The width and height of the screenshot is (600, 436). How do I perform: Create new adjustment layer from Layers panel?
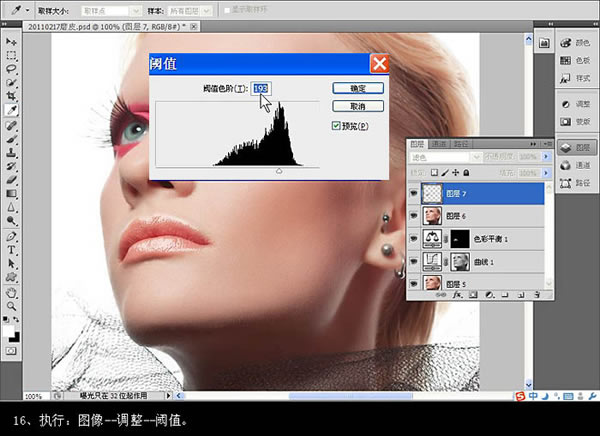(489, 295)
